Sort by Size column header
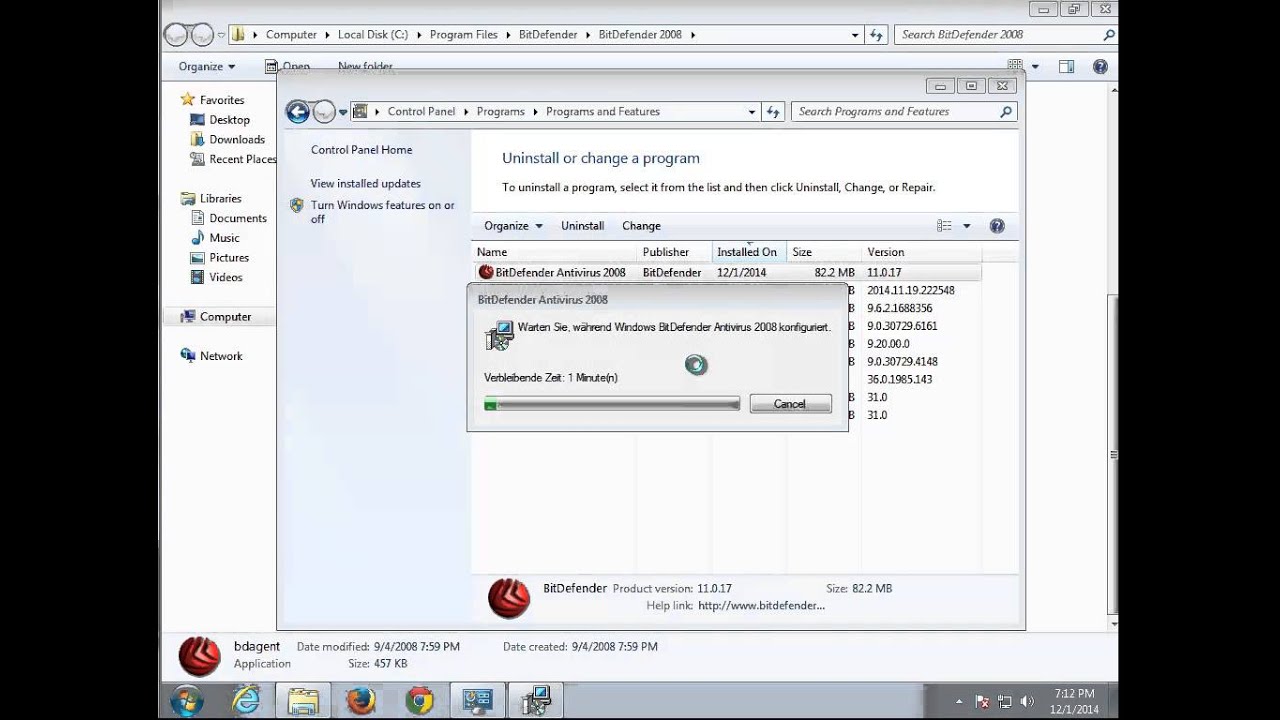 pos(824,252)
